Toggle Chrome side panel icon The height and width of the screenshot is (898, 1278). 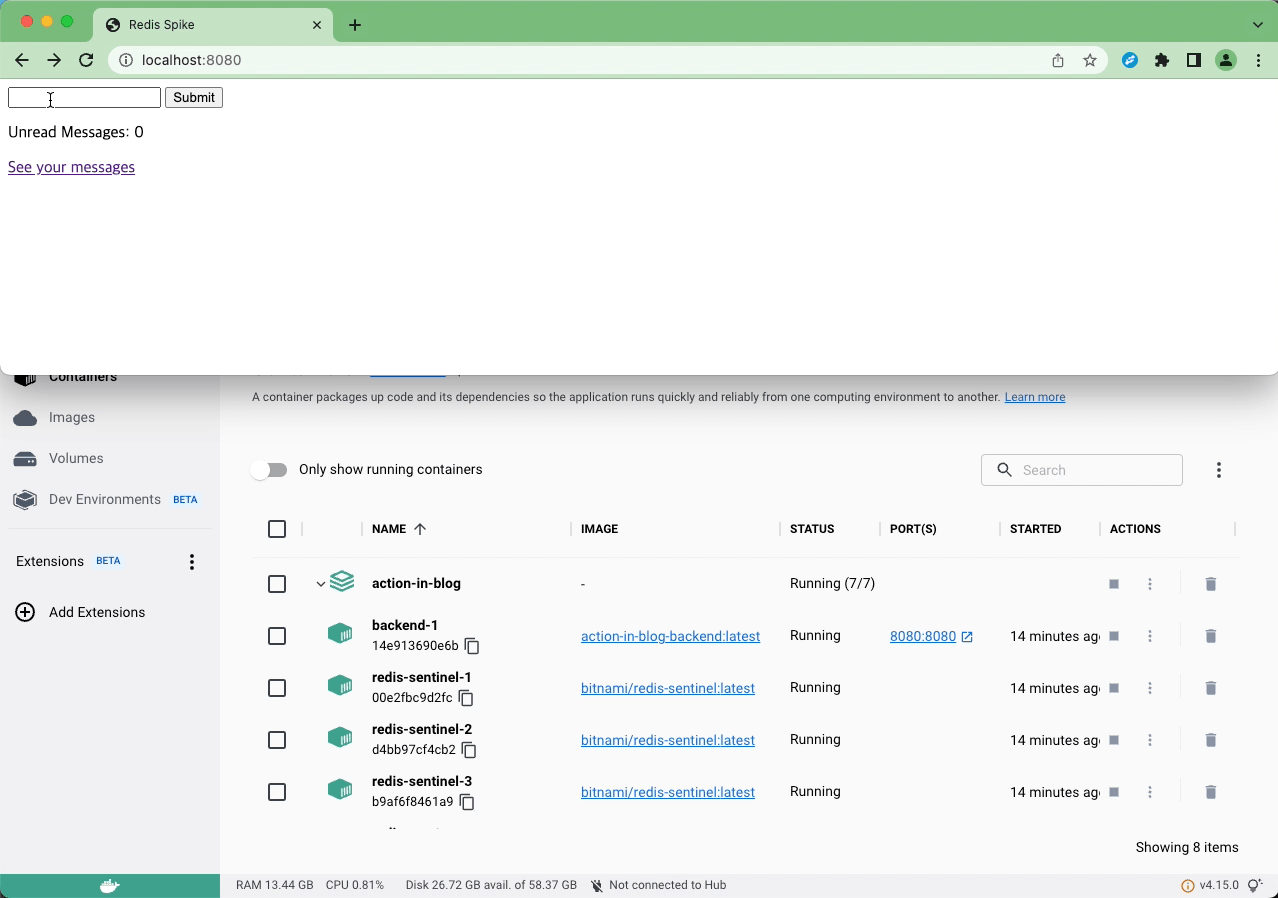click(x=1193, y=60)
